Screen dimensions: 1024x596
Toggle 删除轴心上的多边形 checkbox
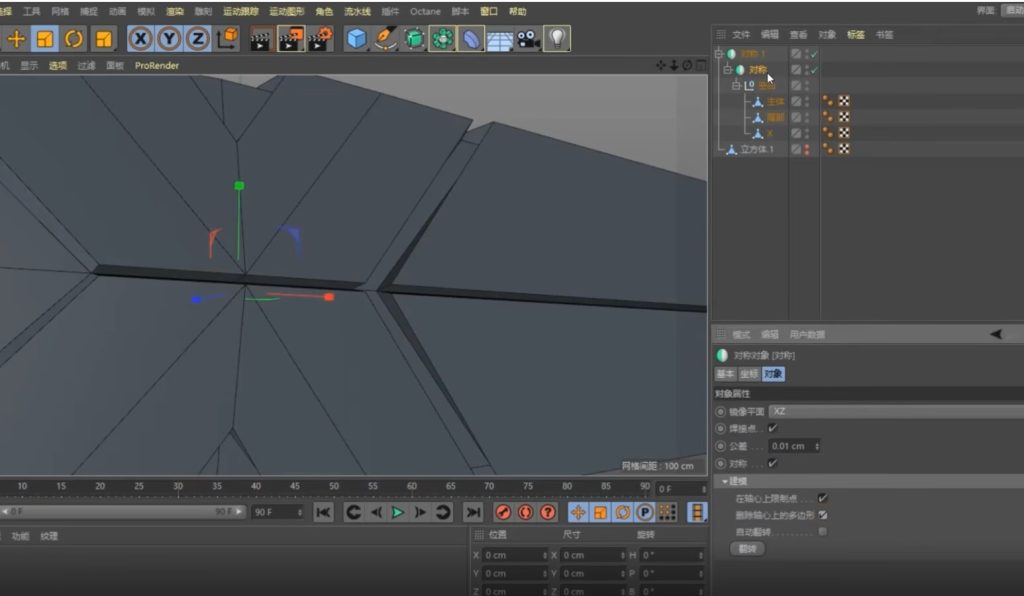click(x=823, y=515)
